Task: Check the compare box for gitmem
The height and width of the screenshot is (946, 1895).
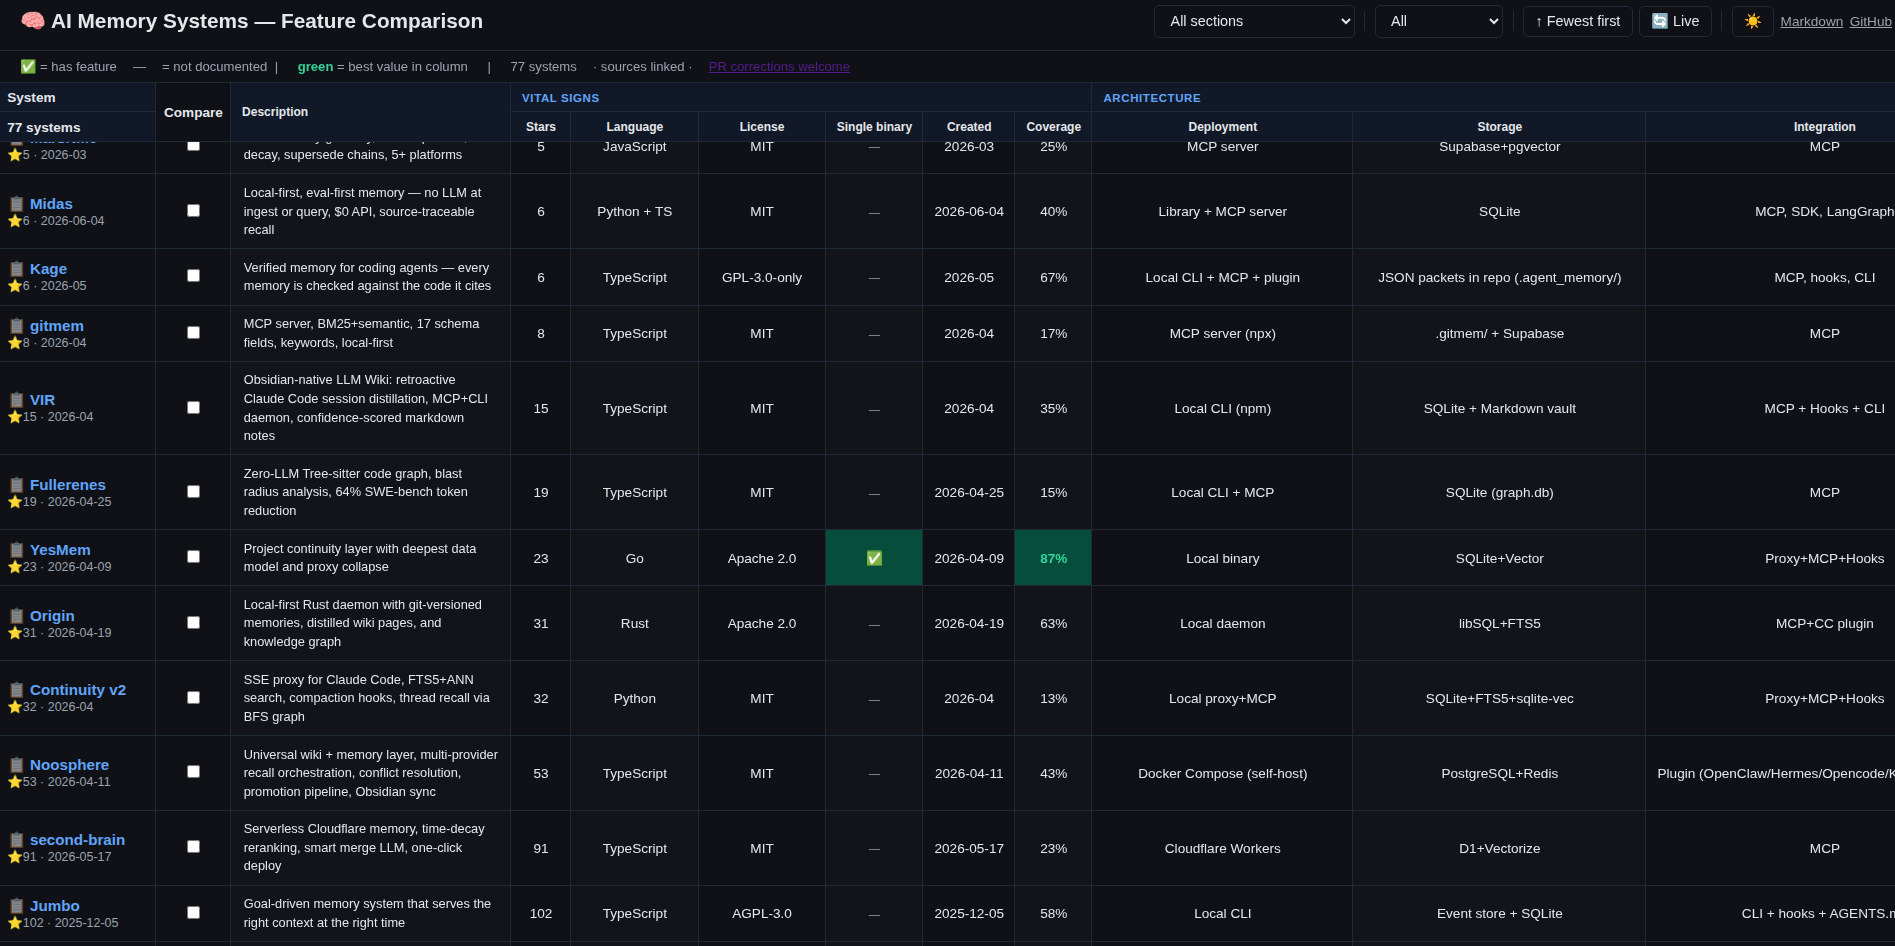Action: click(193, 333)
